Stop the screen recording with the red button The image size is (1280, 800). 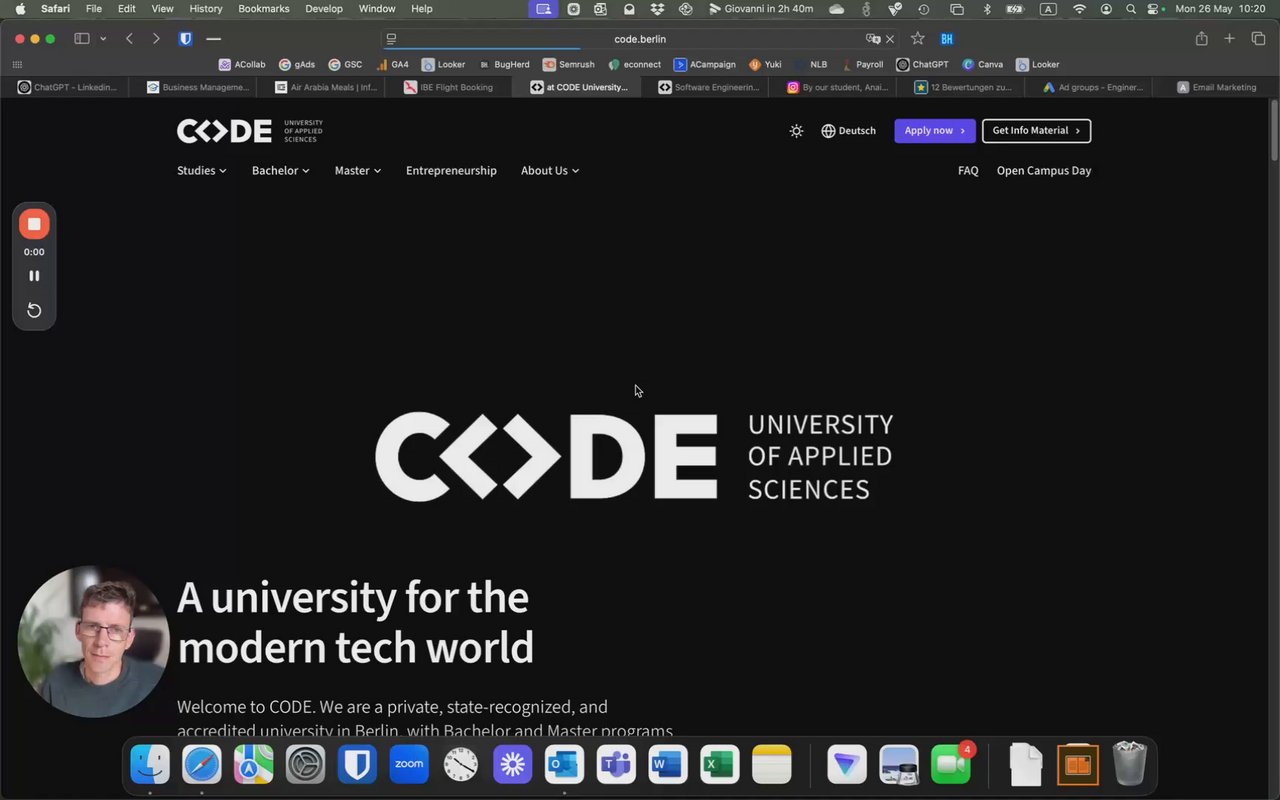[x=34, y=224]
